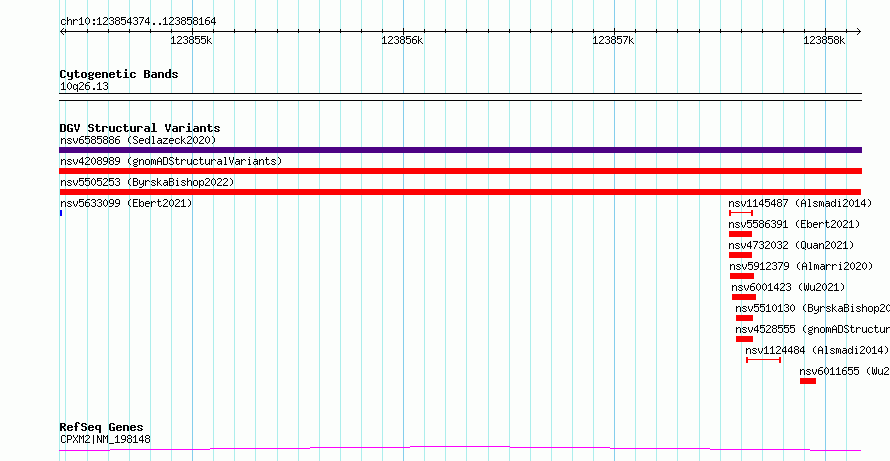The image size is (890, 461).
Task: Click the nsv5633099 (Ebert2021) label
Action: (126, 203)
